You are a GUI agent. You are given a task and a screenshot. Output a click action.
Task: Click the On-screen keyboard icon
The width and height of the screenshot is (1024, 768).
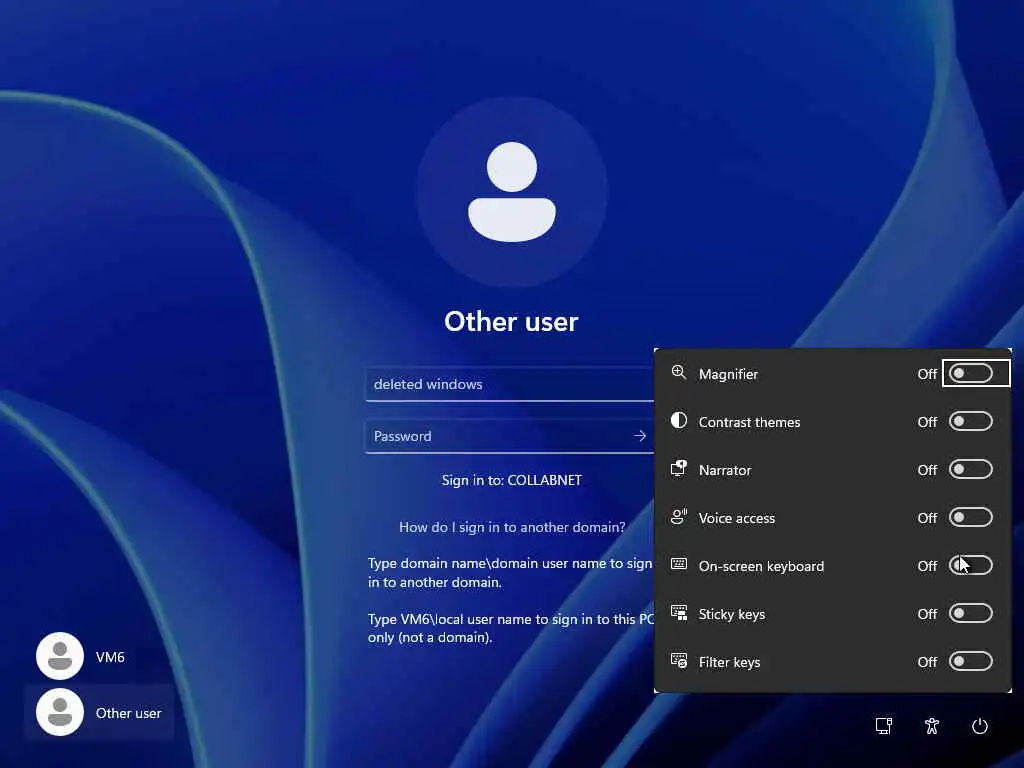pyautogui.click(x=679, y=564)
